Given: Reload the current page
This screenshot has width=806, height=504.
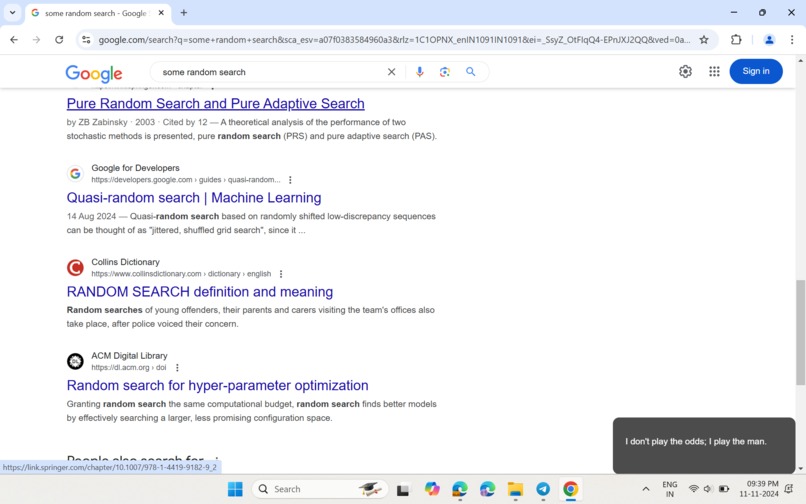Looking at the screenshot, I should [59, 40].
